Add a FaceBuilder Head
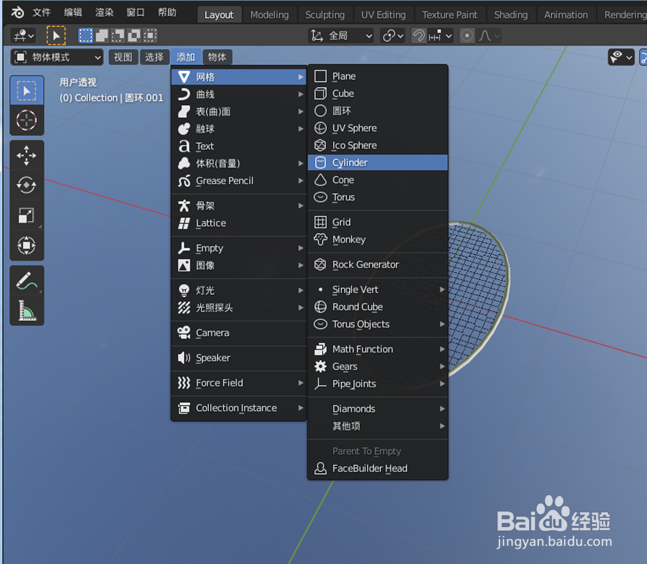Image resolution: width=647 pixels, height=564 pixels. (x=378, y=468)
